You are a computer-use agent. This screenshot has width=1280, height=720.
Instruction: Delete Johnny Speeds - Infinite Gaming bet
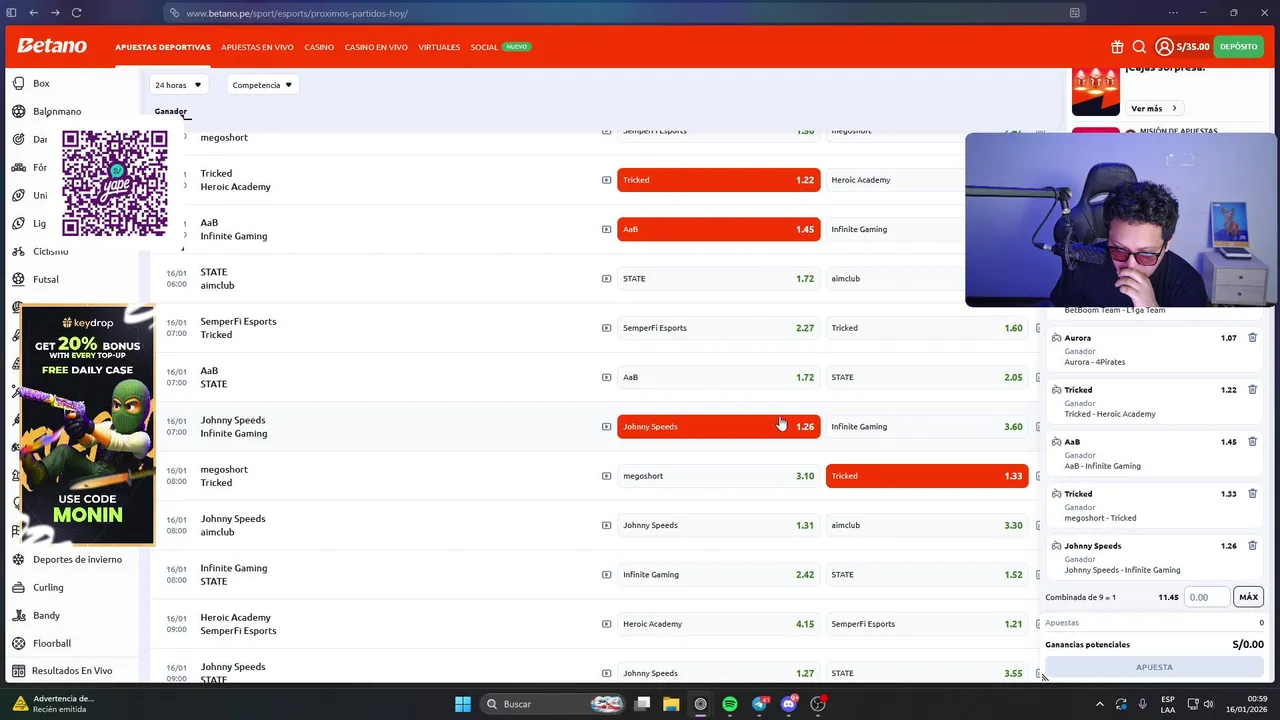pos(1252,546)
